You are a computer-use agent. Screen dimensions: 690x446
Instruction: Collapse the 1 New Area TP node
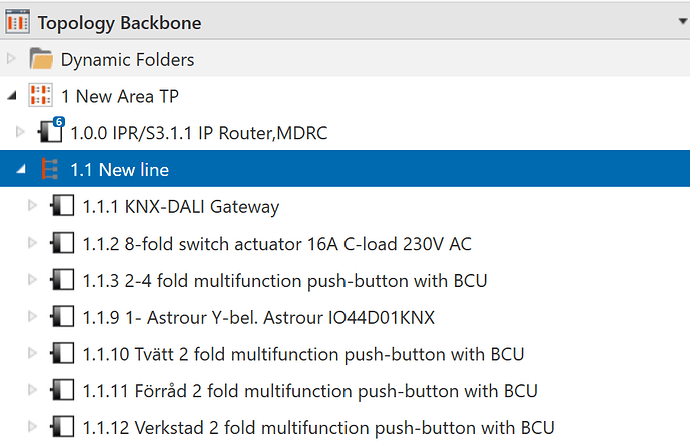pos(11,97)
